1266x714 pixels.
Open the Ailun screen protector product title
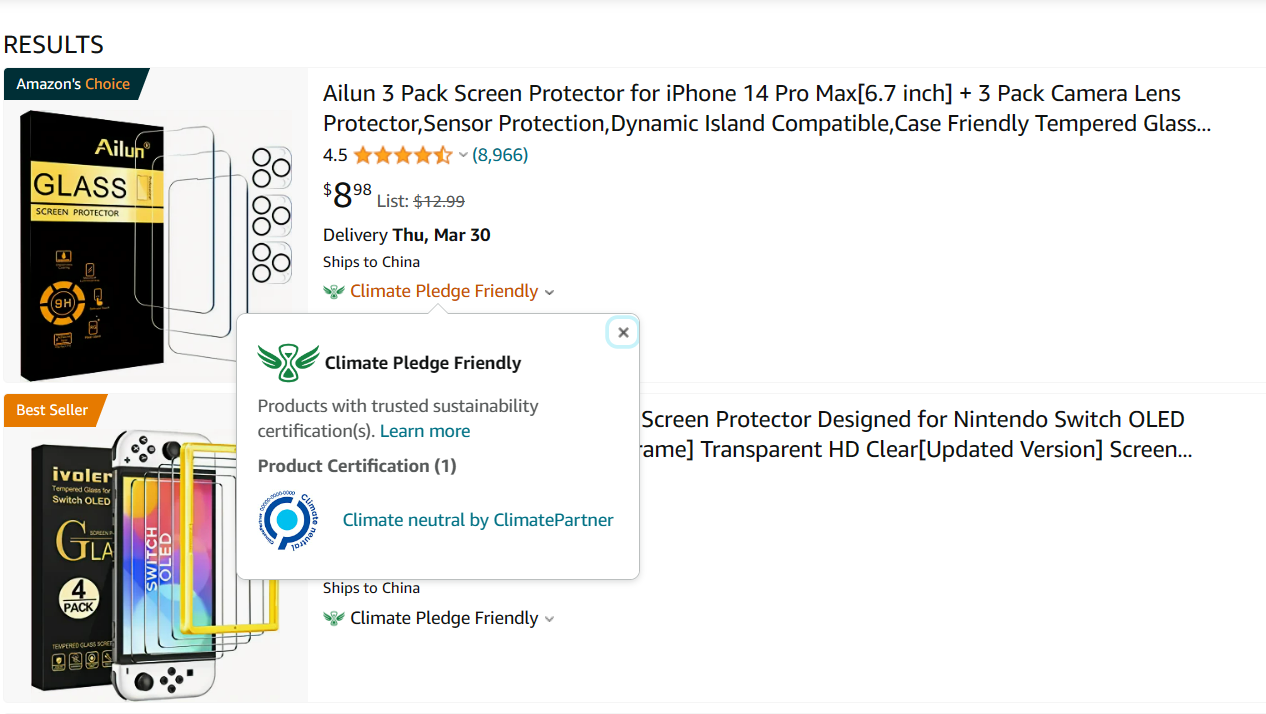click(x=766, y=108)
